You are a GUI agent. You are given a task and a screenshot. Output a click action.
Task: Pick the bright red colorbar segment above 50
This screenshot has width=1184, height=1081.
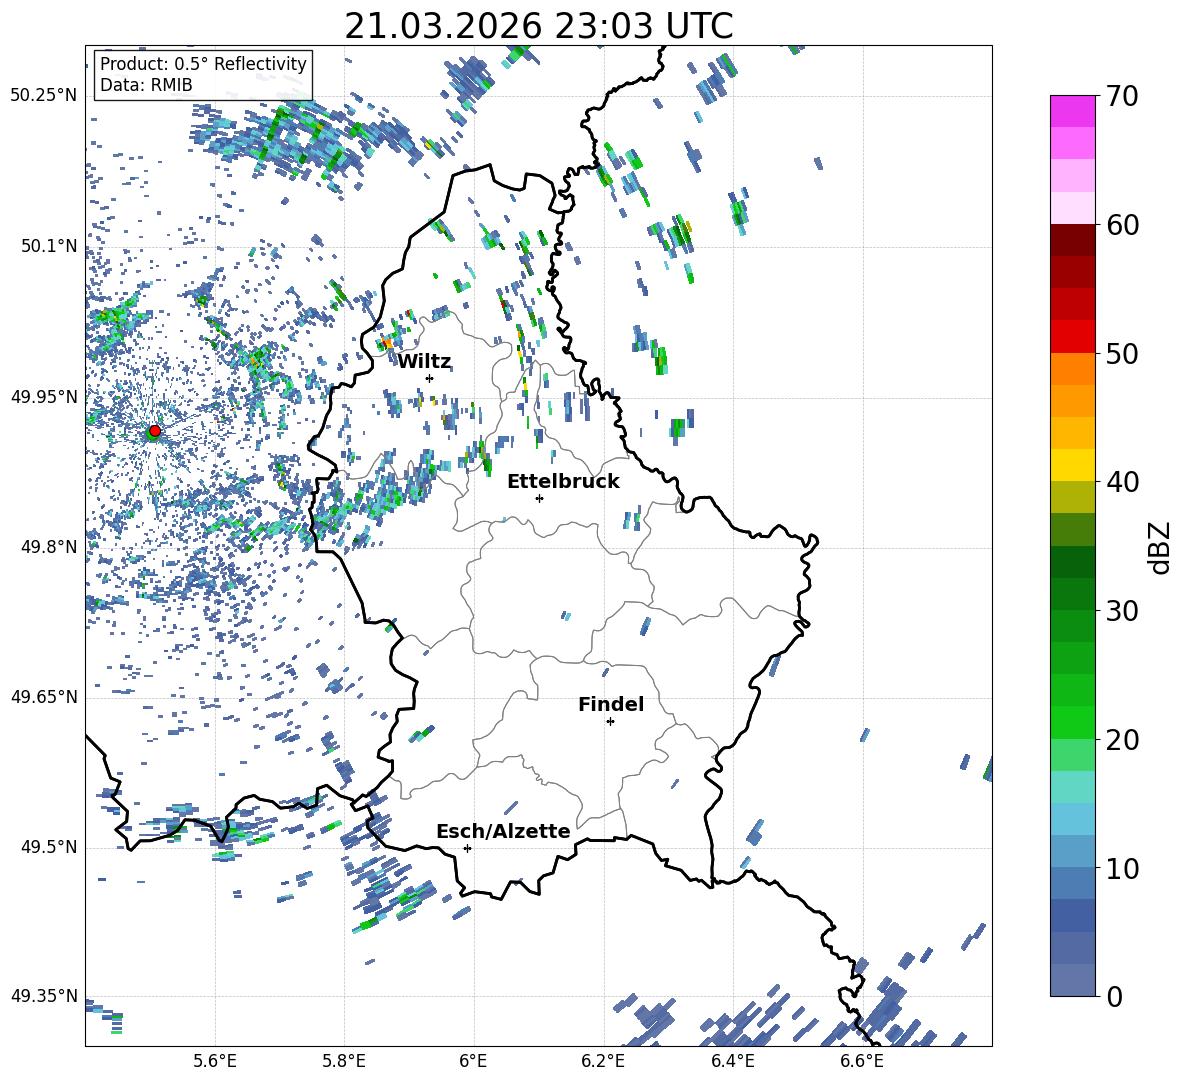[x=1073, y=336]
